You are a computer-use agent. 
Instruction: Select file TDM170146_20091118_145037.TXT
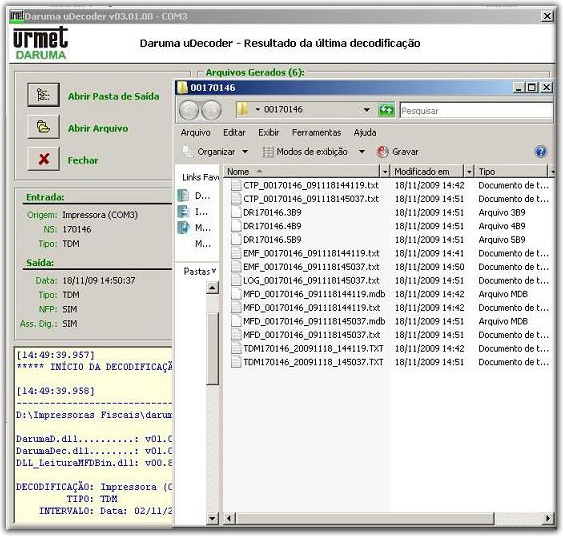click(x=313, y=362)
